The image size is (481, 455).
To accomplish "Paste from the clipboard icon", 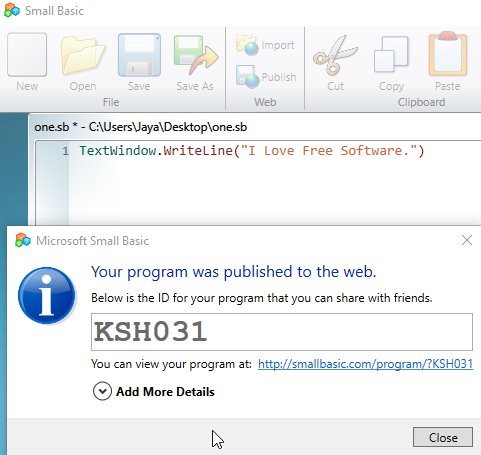I will 448,54.
